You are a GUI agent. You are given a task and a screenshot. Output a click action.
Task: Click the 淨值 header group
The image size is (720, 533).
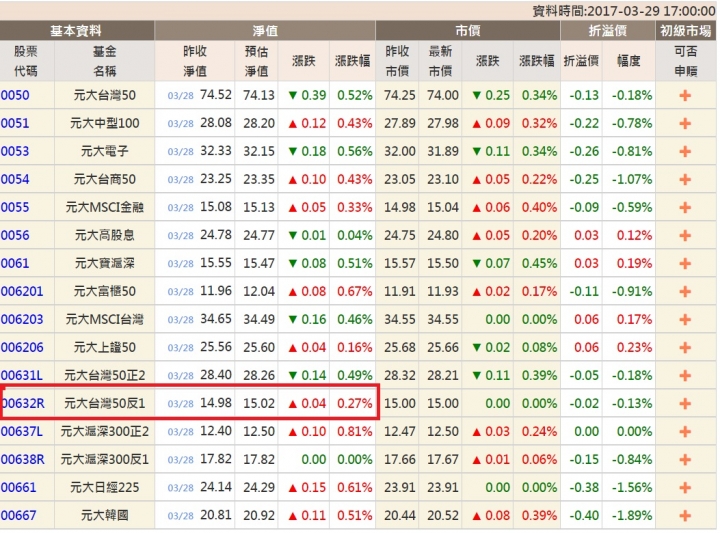(265, 31)
